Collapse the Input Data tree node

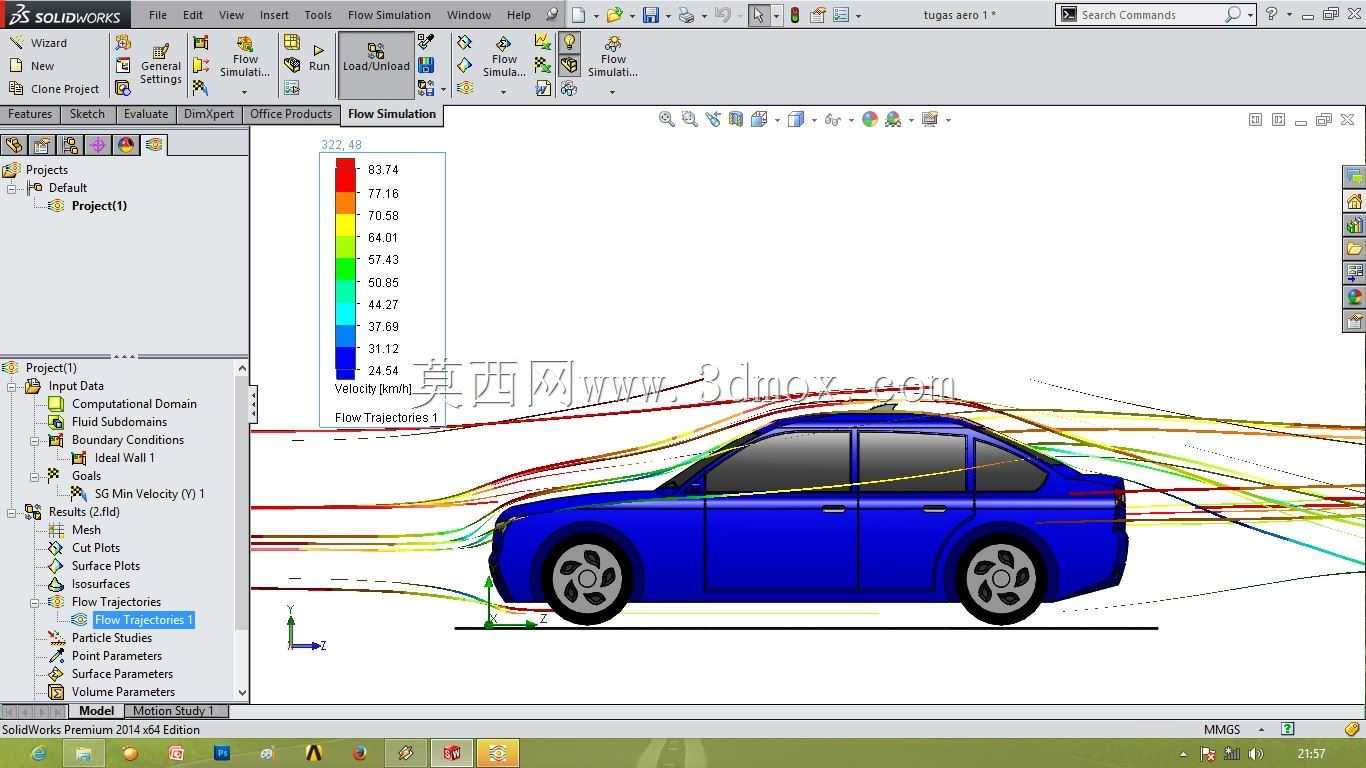pos(12,386)
